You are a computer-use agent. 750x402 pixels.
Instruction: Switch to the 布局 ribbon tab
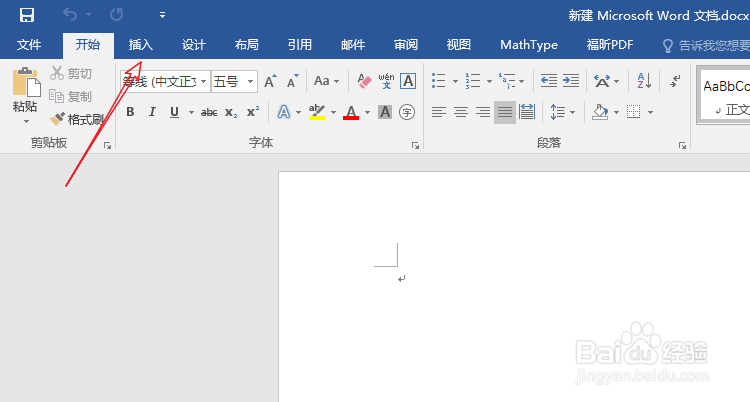[247, 45]
